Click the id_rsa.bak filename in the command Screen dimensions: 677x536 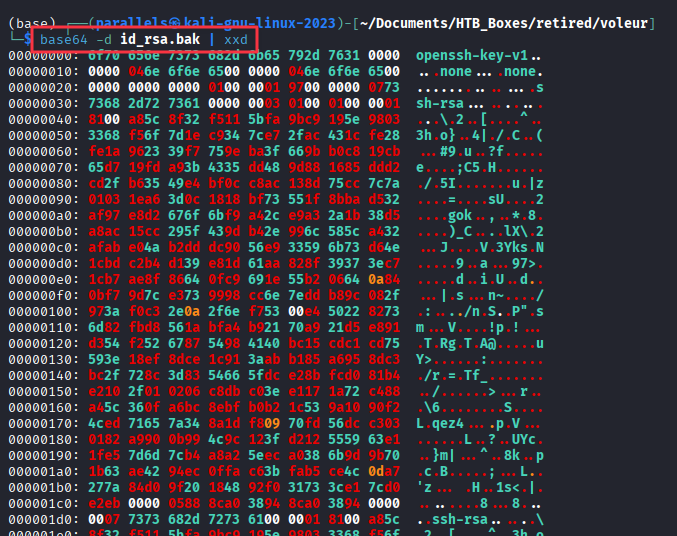[160, 39]
